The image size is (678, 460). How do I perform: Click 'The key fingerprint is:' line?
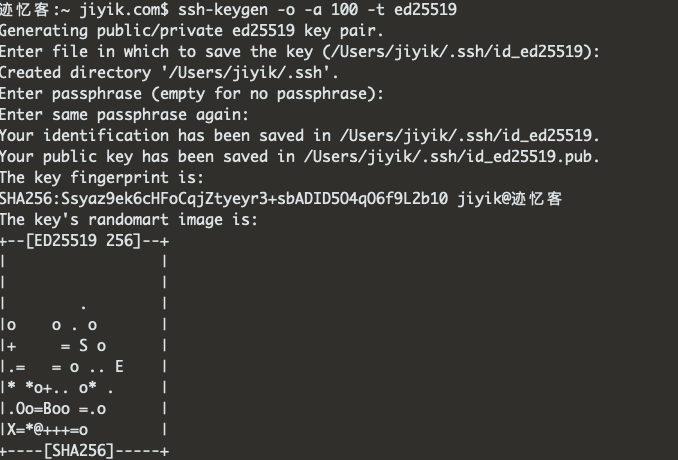pyautogui.click(x=102, y=178)
